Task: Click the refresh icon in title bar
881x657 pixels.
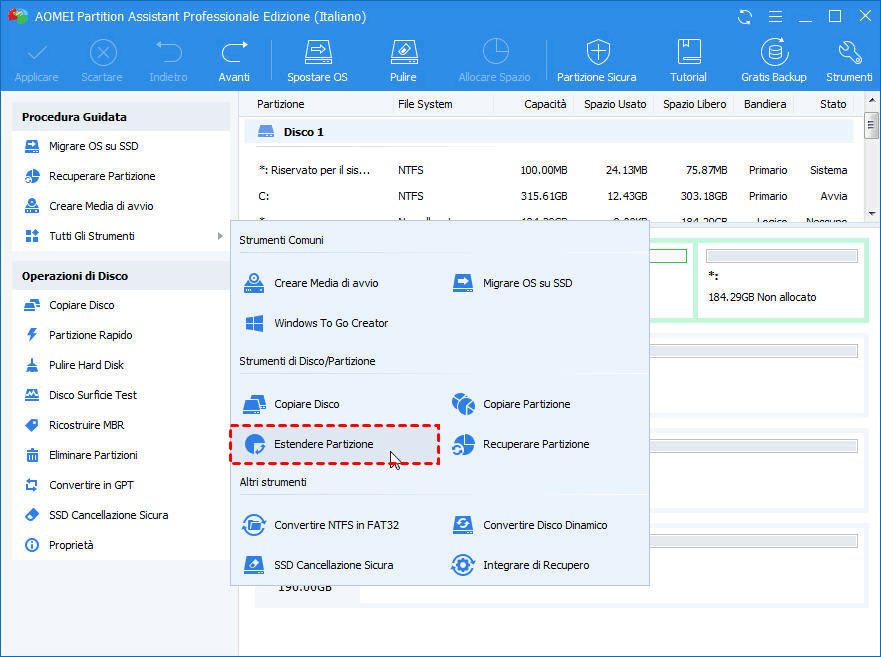Action: [x=745, y=17]
